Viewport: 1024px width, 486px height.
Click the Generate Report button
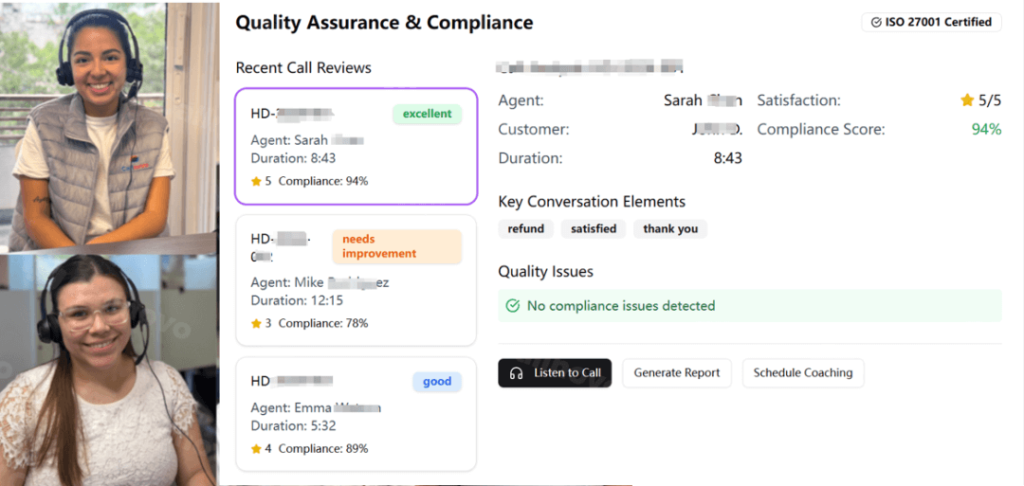coord(676,373)
